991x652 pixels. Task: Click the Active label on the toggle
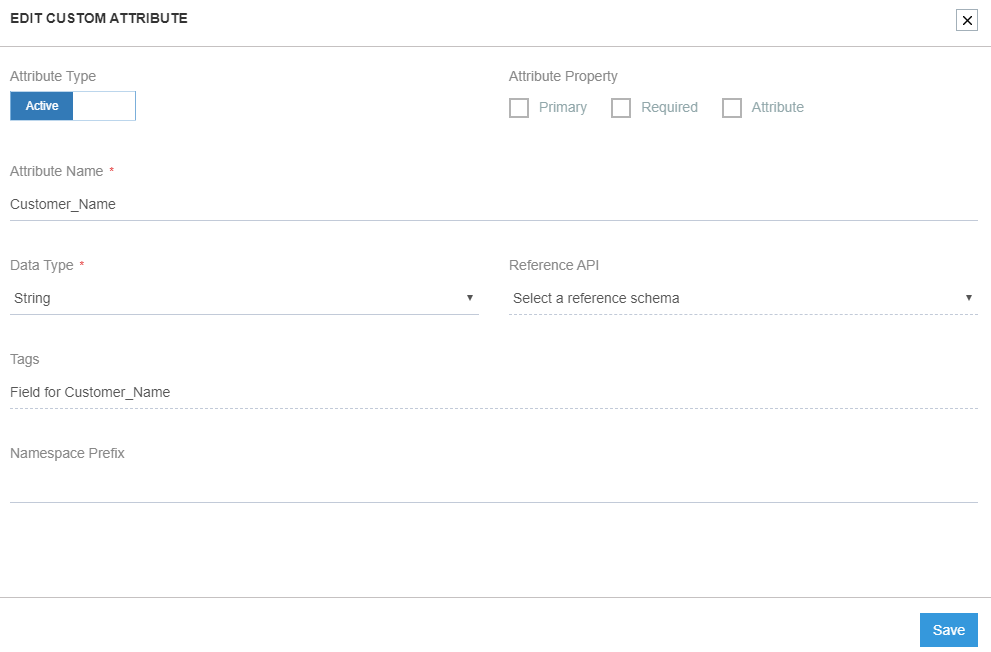click(x=41, y=105)
